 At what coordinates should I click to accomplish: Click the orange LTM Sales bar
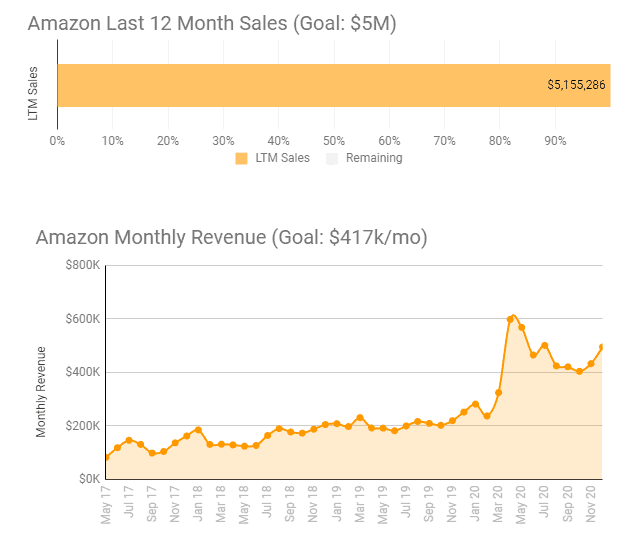coord(300,85)
